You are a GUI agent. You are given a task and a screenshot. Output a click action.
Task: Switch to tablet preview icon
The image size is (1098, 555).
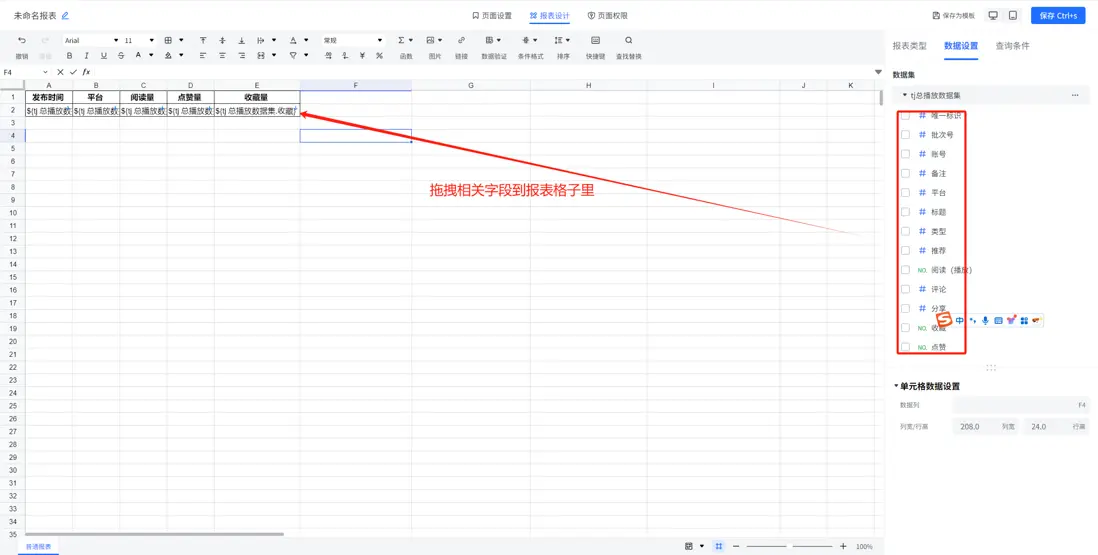point(1013,15)
